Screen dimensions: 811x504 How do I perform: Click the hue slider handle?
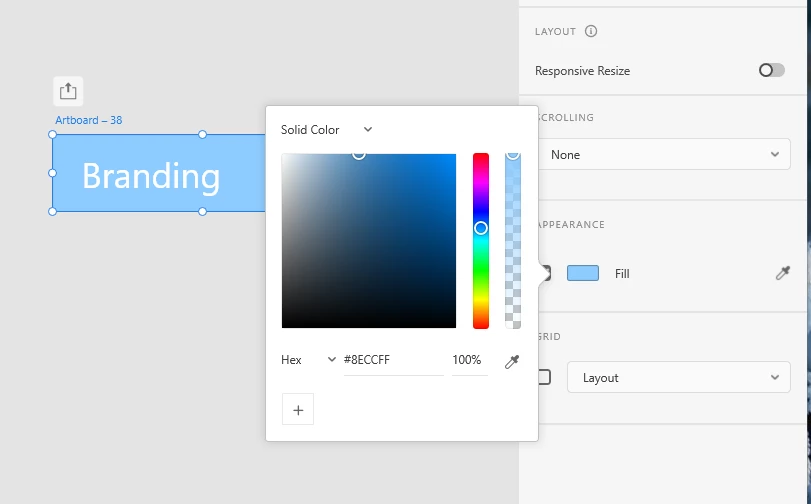[480, 228]
